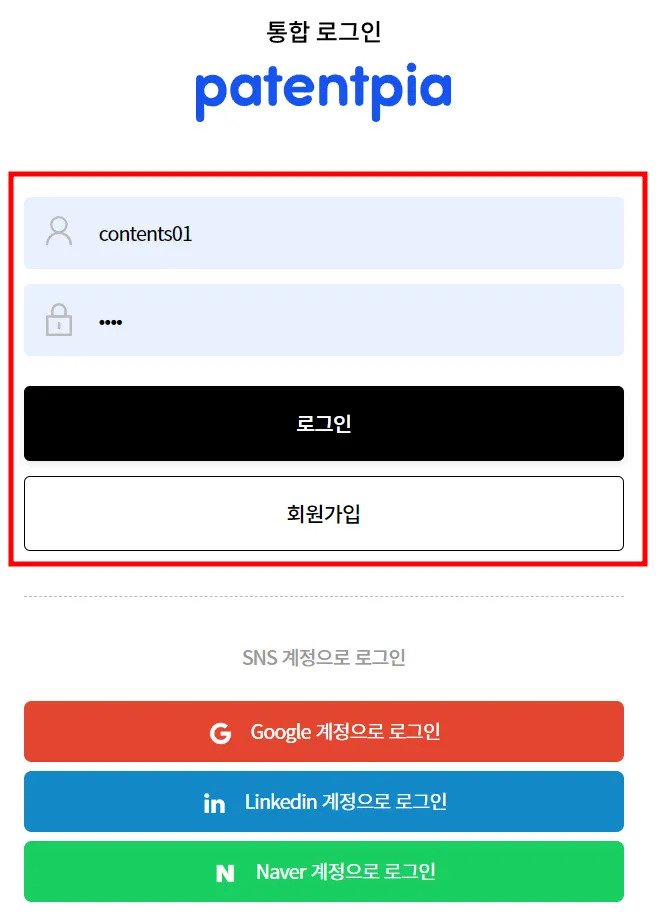The width and height of the screenshot is (664, 920).
Task: Open the 회원가입 sign-up button
Action: click(x=324, y=513)
